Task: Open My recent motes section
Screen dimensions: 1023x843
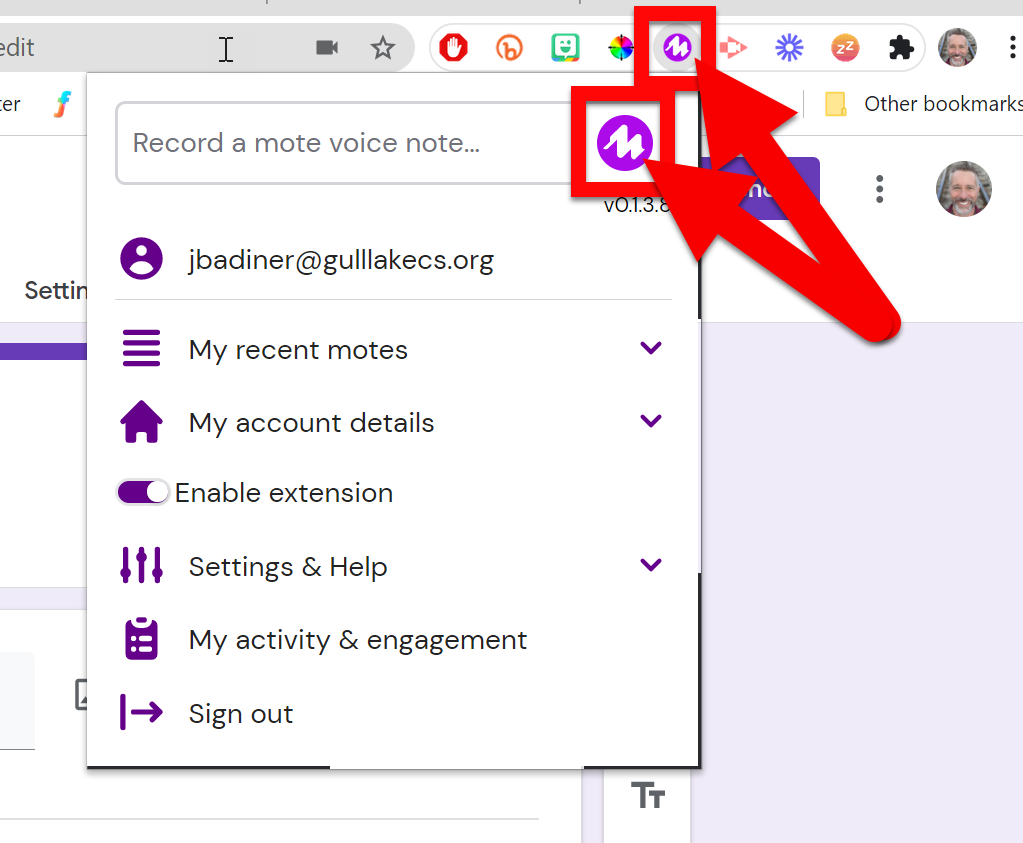Action: (393, 350)
